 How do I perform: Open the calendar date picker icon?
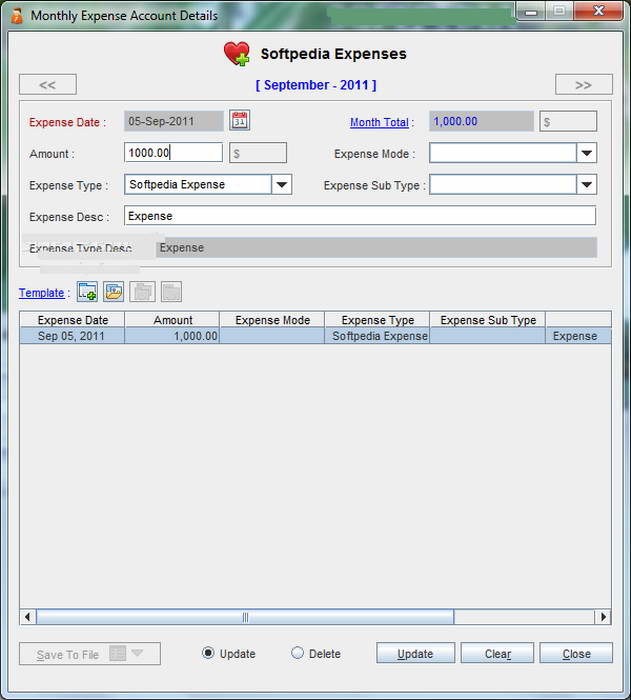(x=240, y=121)
